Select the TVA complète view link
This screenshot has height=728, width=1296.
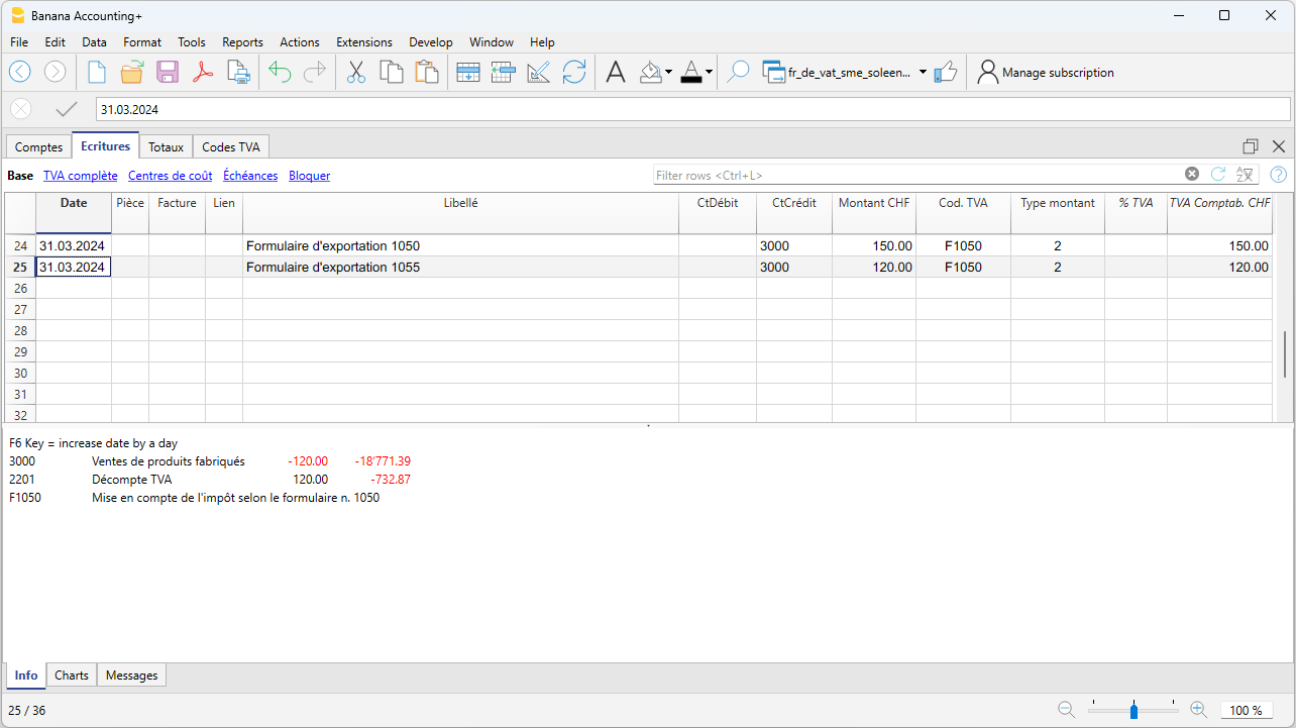[80, 175]
